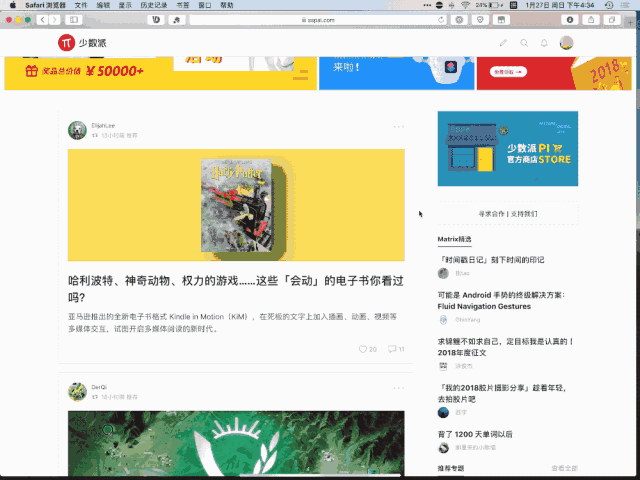Open the green map article cover image
This screenshot has width=640, height=480.
236,443
